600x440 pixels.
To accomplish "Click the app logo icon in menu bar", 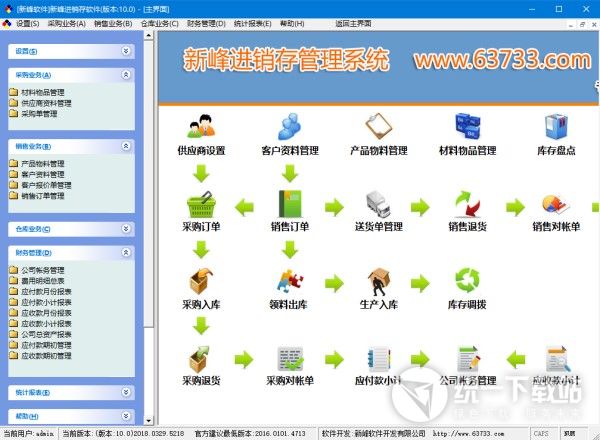I will point(7,24).
